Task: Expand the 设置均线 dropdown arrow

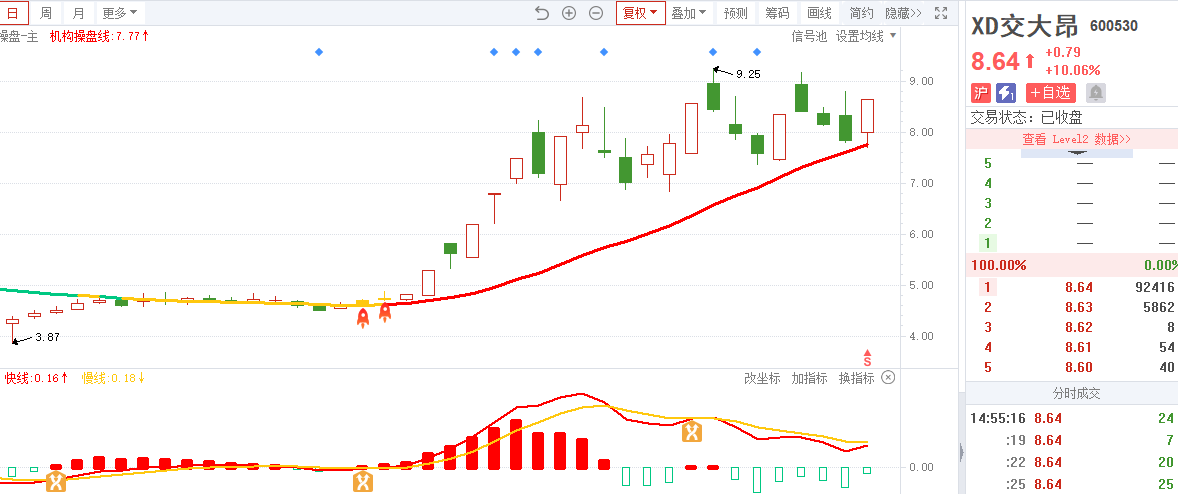Action: [893, 36]
